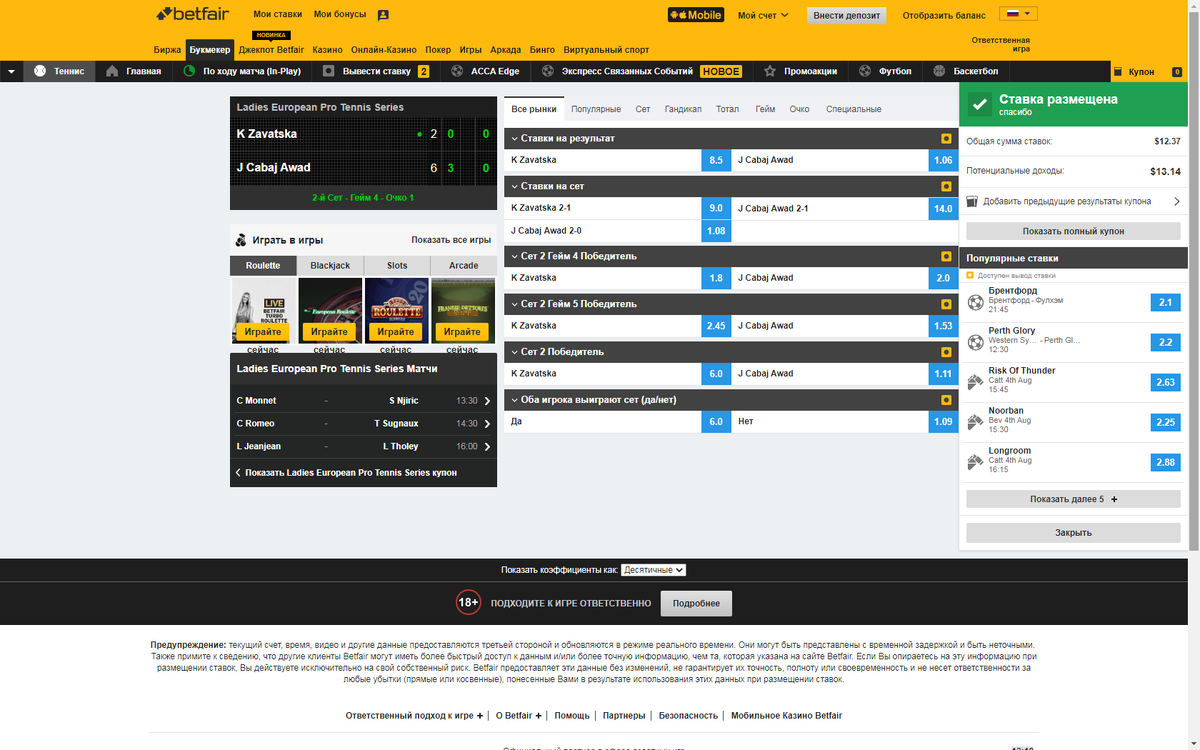The image size is (1200, 750).
Task: Collapse the Ставки на результат market
Action: [514, 138]
